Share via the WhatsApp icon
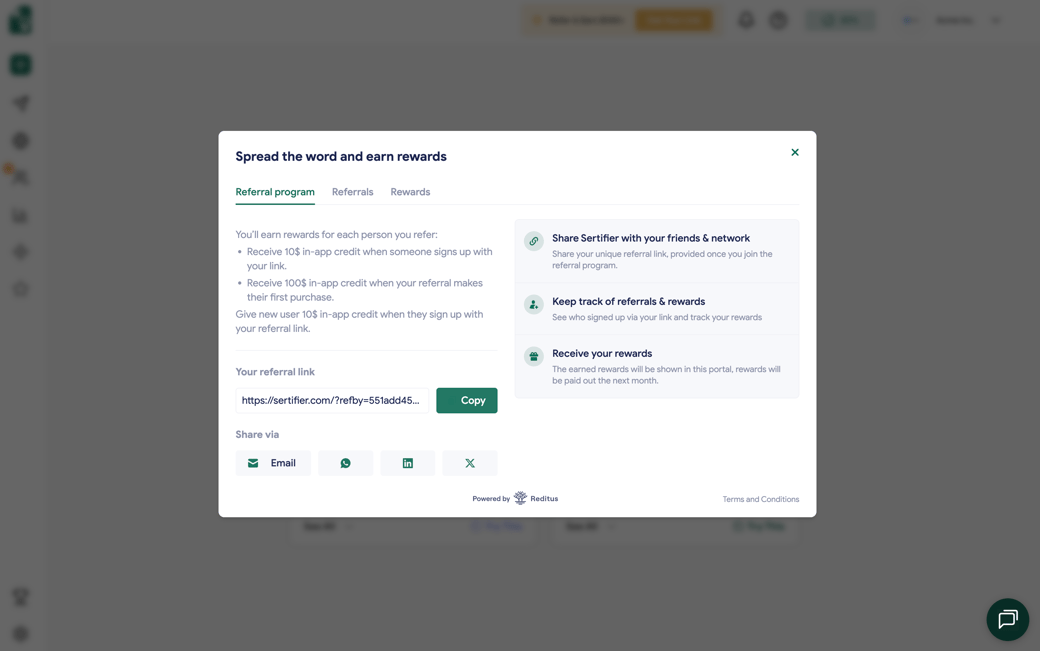Screen dimensions: 1040x651 (x=345, y=463)
